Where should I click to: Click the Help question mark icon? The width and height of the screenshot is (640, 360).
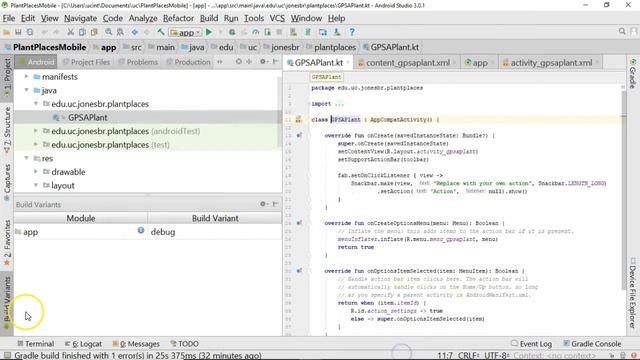352,32
